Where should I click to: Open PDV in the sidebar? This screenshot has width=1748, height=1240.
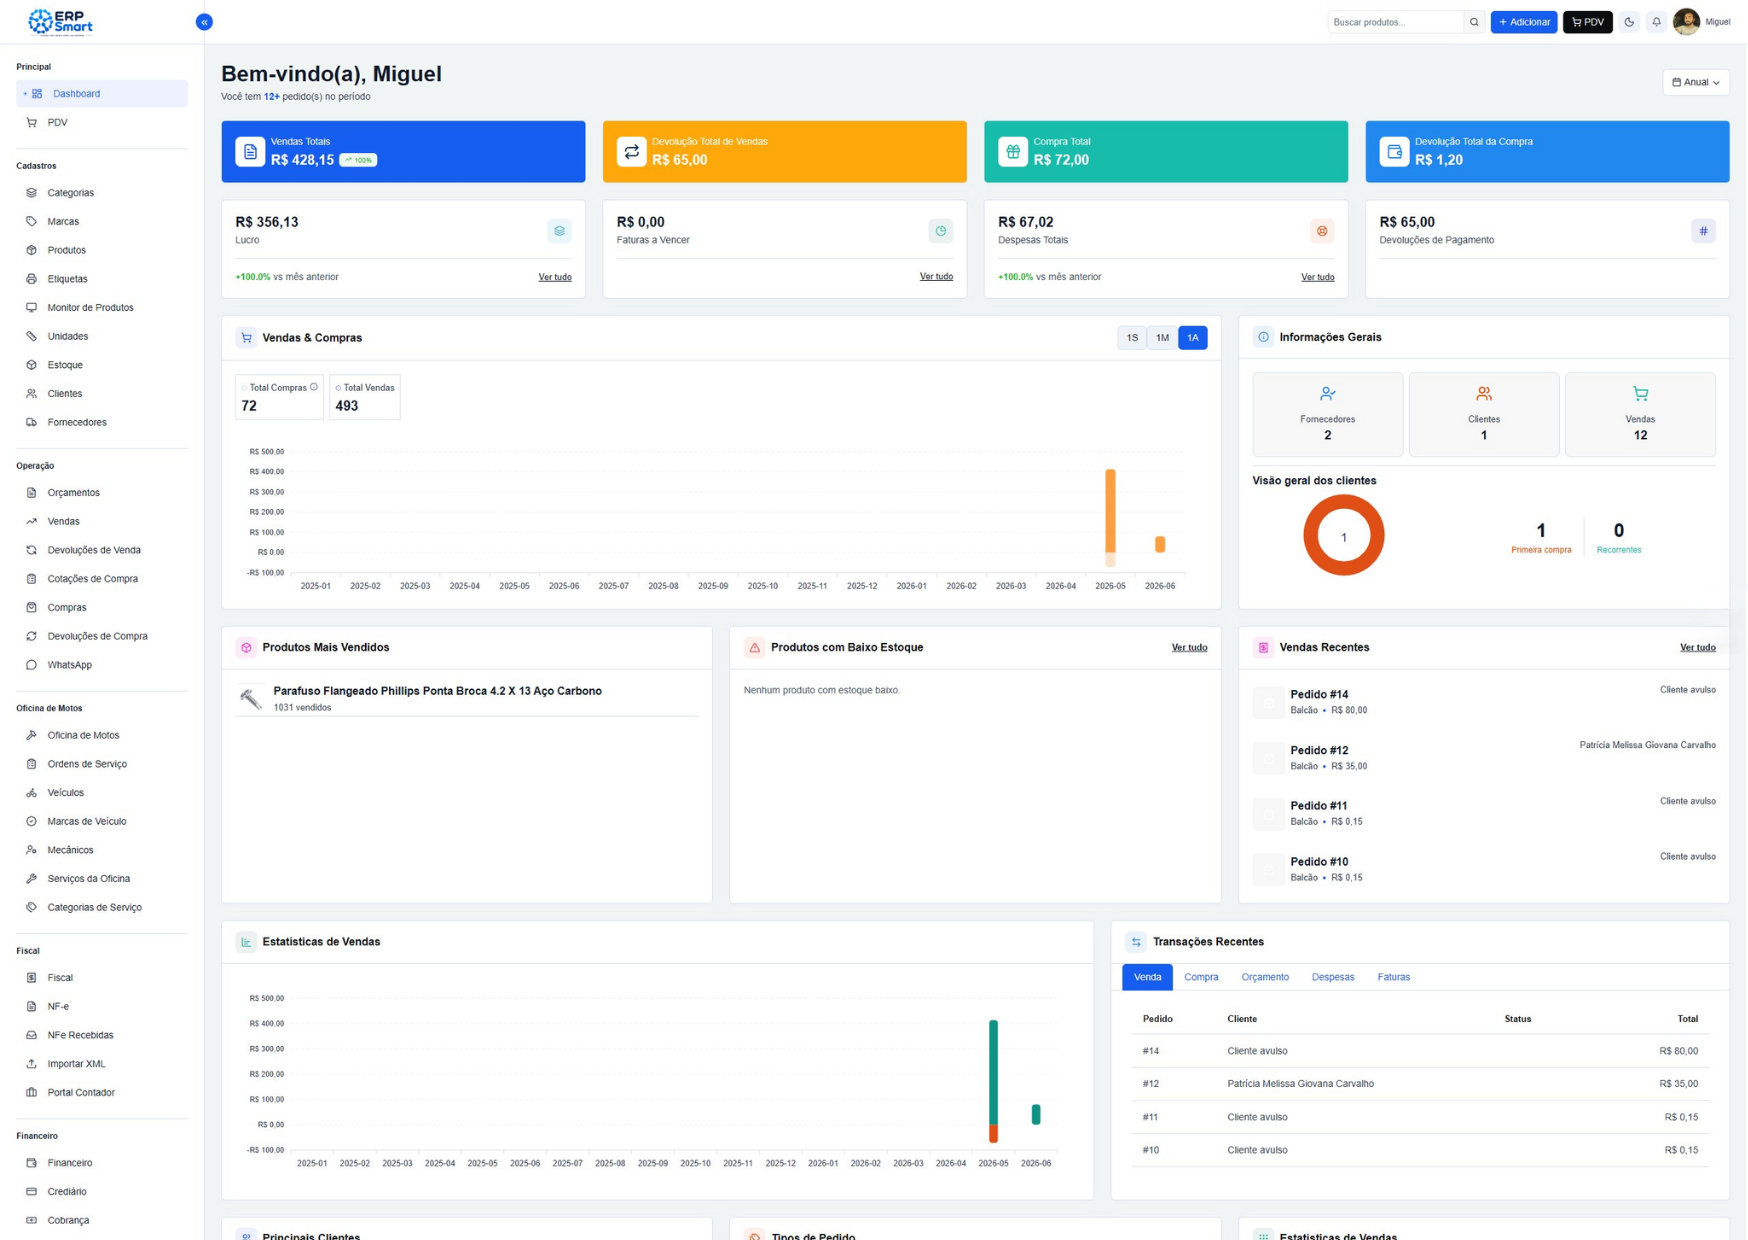[x=102, y=123]
